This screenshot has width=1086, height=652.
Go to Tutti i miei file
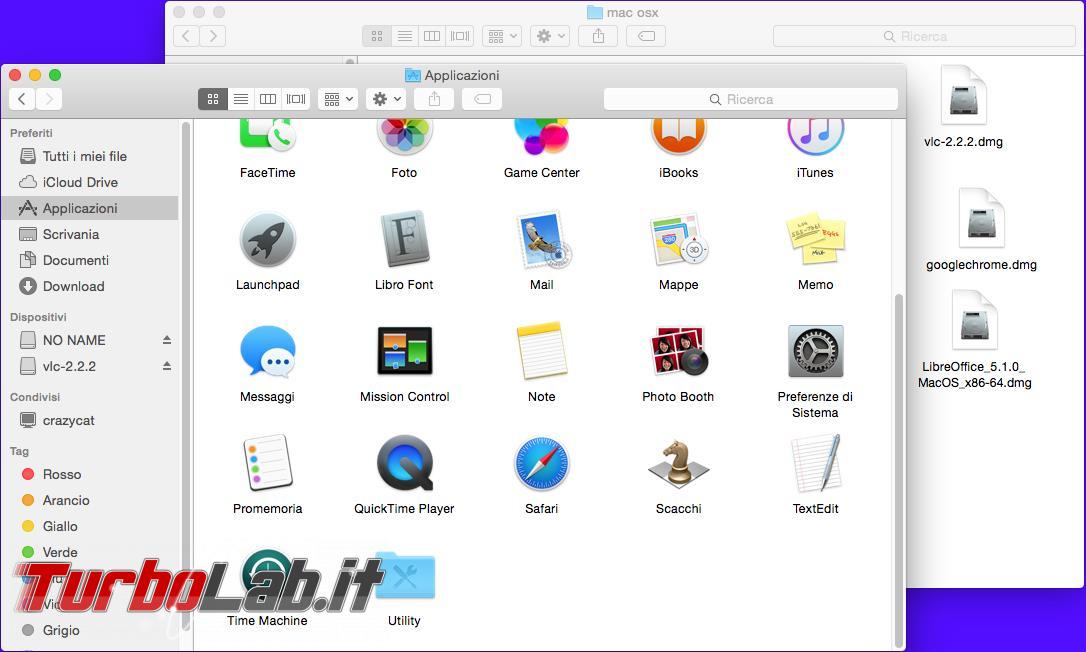[x=90, y=157]
